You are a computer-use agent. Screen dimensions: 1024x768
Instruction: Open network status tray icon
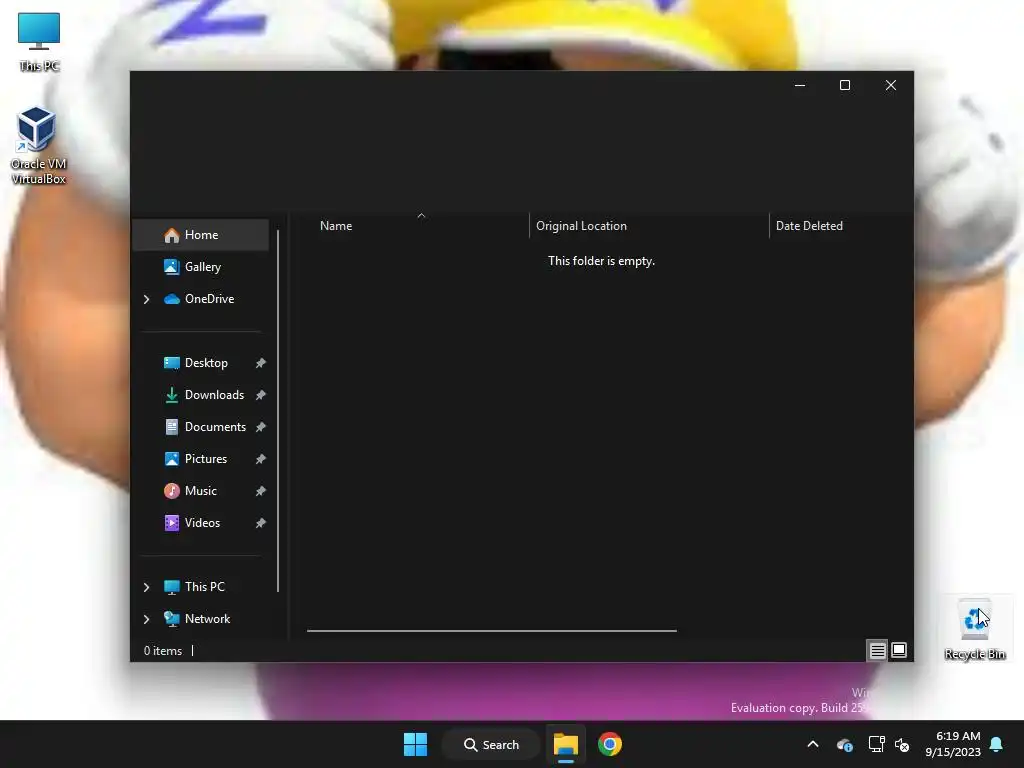[x=876, y=744]
